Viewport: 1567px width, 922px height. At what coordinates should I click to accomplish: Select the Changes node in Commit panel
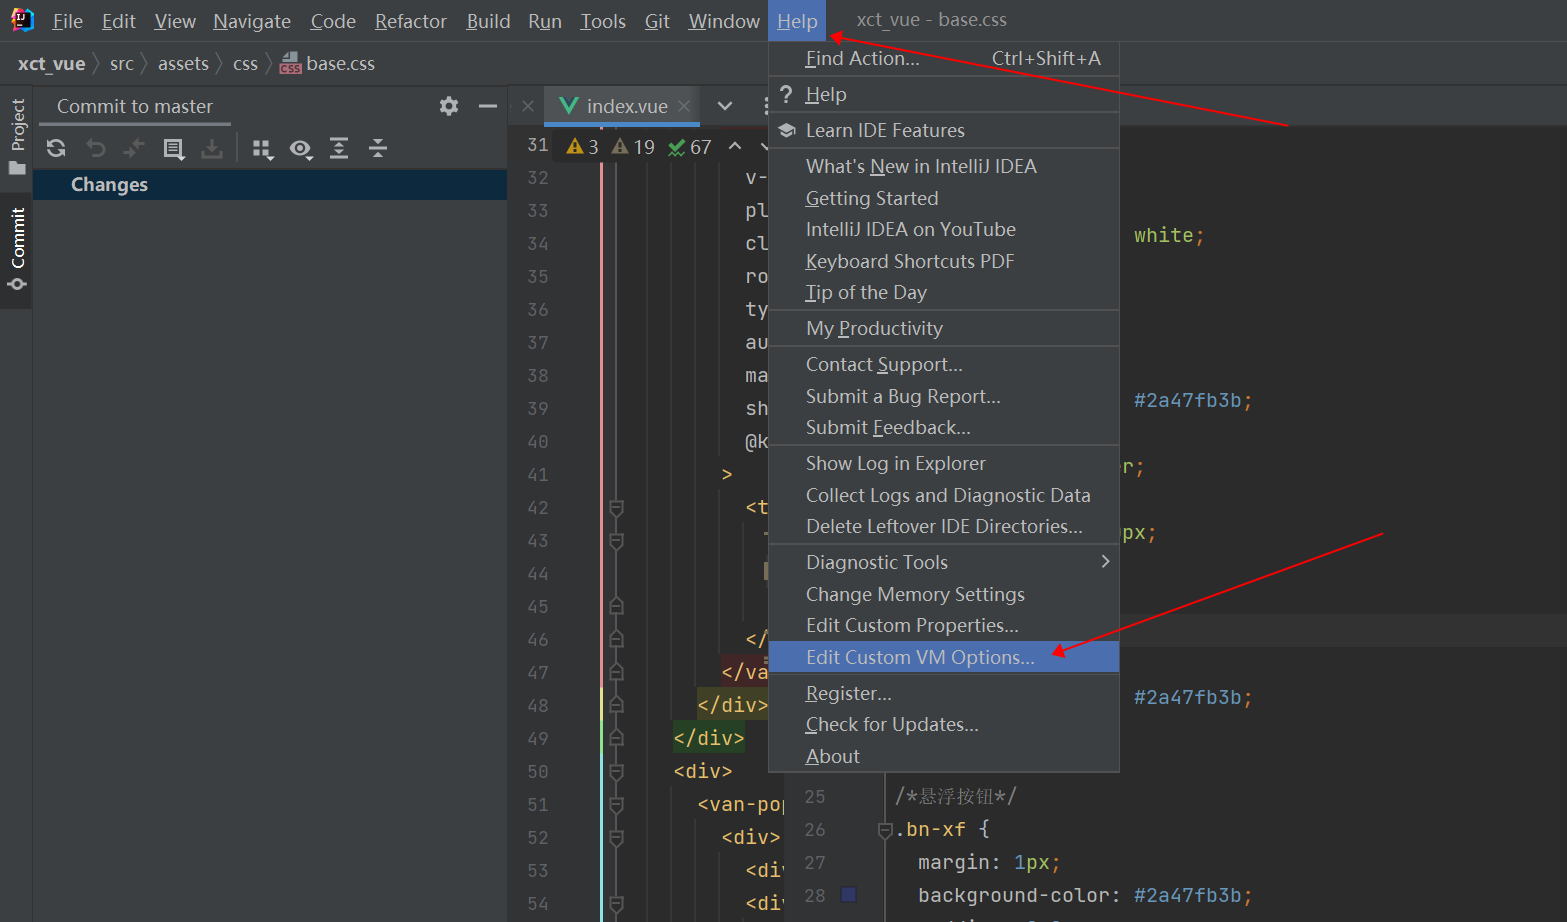[109, 184]
